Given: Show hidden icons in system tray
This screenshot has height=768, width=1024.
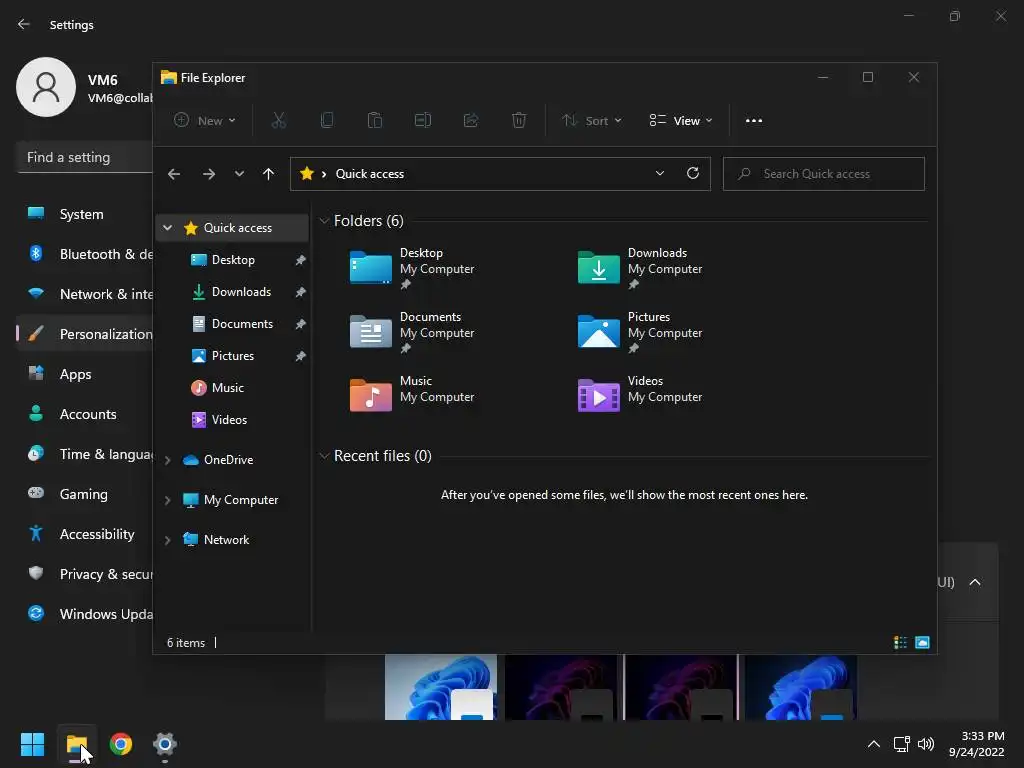Looking at the screenshot, I should [x=873, y=744].
